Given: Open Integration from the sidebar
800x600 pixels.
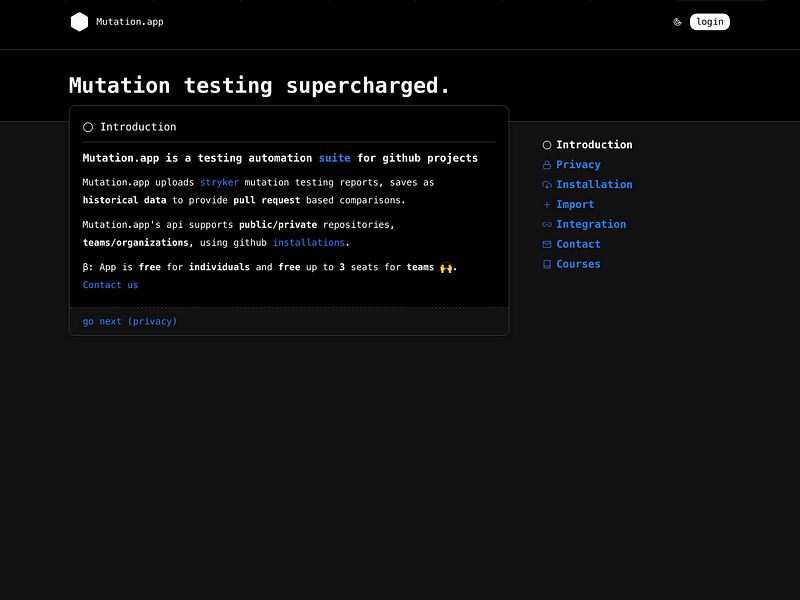Looking at the screenshot, I should tap(591, 224).
